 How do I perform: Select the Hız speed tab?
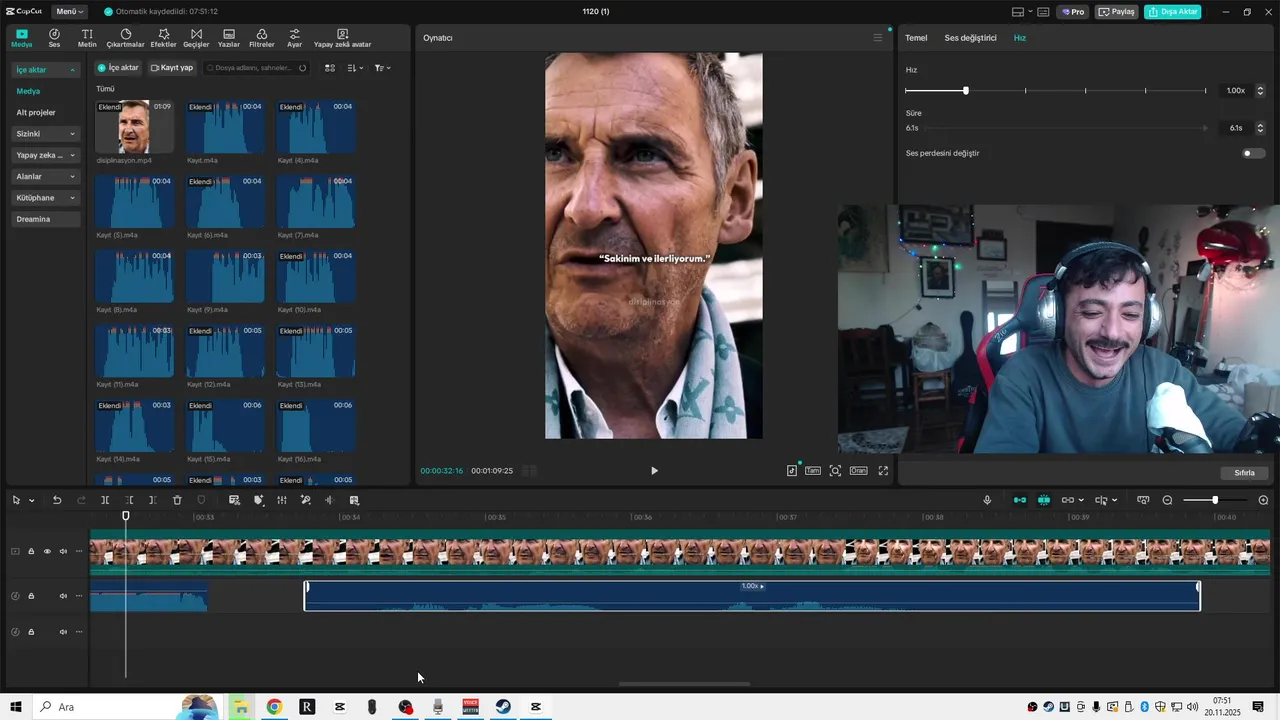pyautogui.click(x=1020, y=38)
